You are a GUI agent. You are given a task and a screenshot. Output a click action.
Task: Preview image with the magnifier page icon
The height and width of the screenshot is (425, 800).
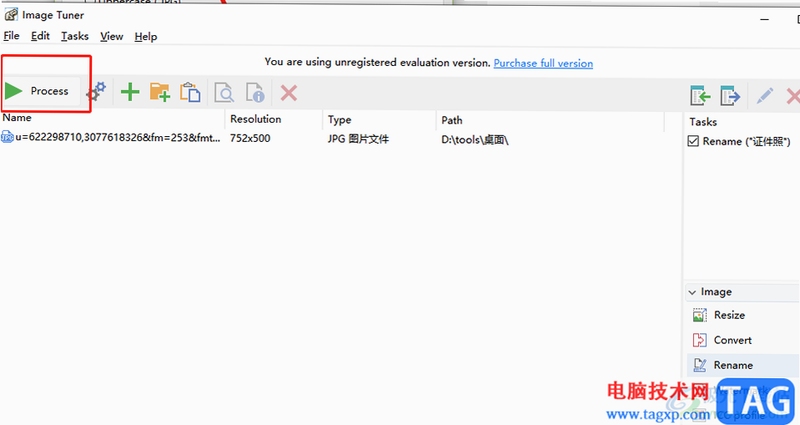pyautogui.click(x=224, y=93)
